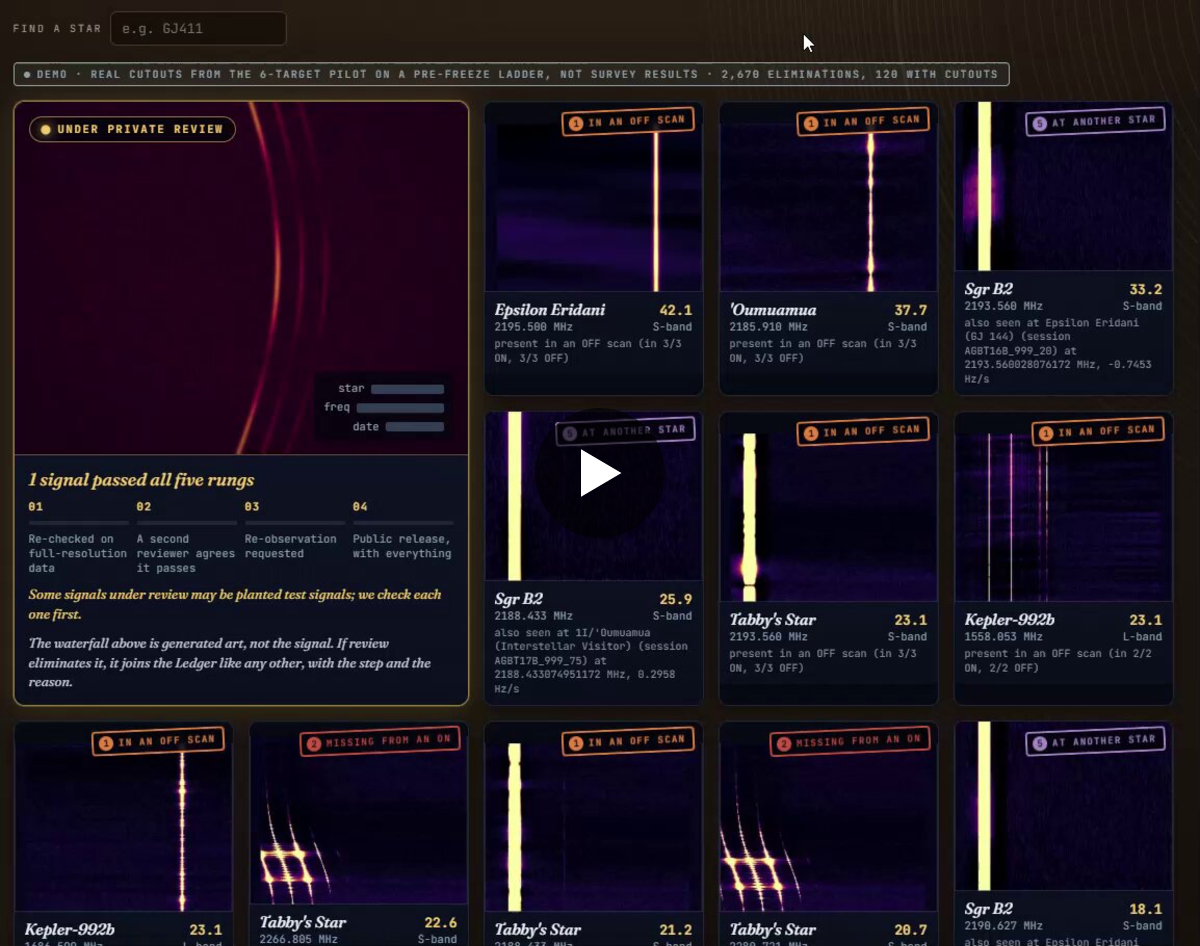
Task: Click the Off Scan badge on Kepler-992b 1558.053 MHz
Action: click(x=1097, y=432)
